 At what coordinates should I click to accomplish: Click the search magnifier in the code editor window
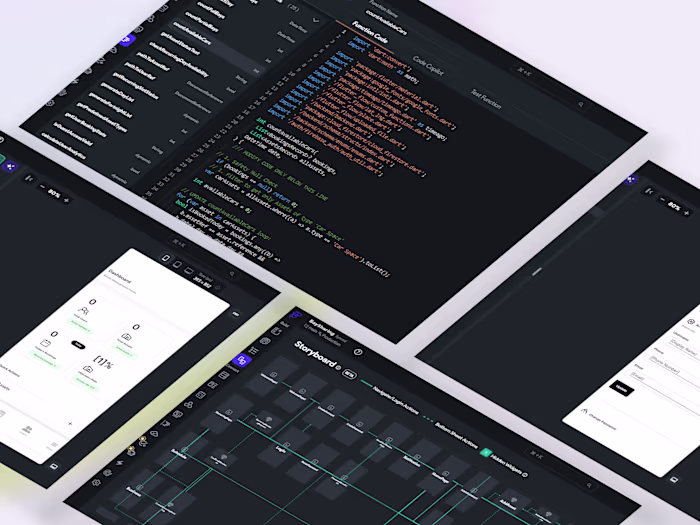[581, 104]
